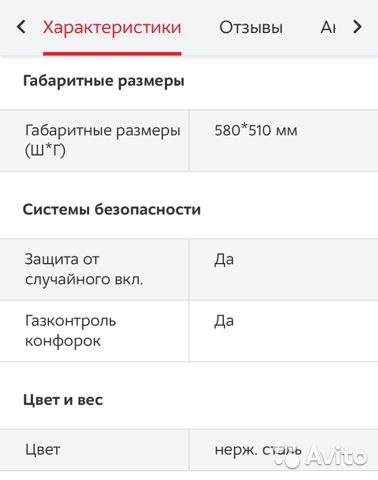378x480 pixels.
Task: Open the partially visible tab after Отзывы
Action: pyautogui.click(x=328, y=27)
